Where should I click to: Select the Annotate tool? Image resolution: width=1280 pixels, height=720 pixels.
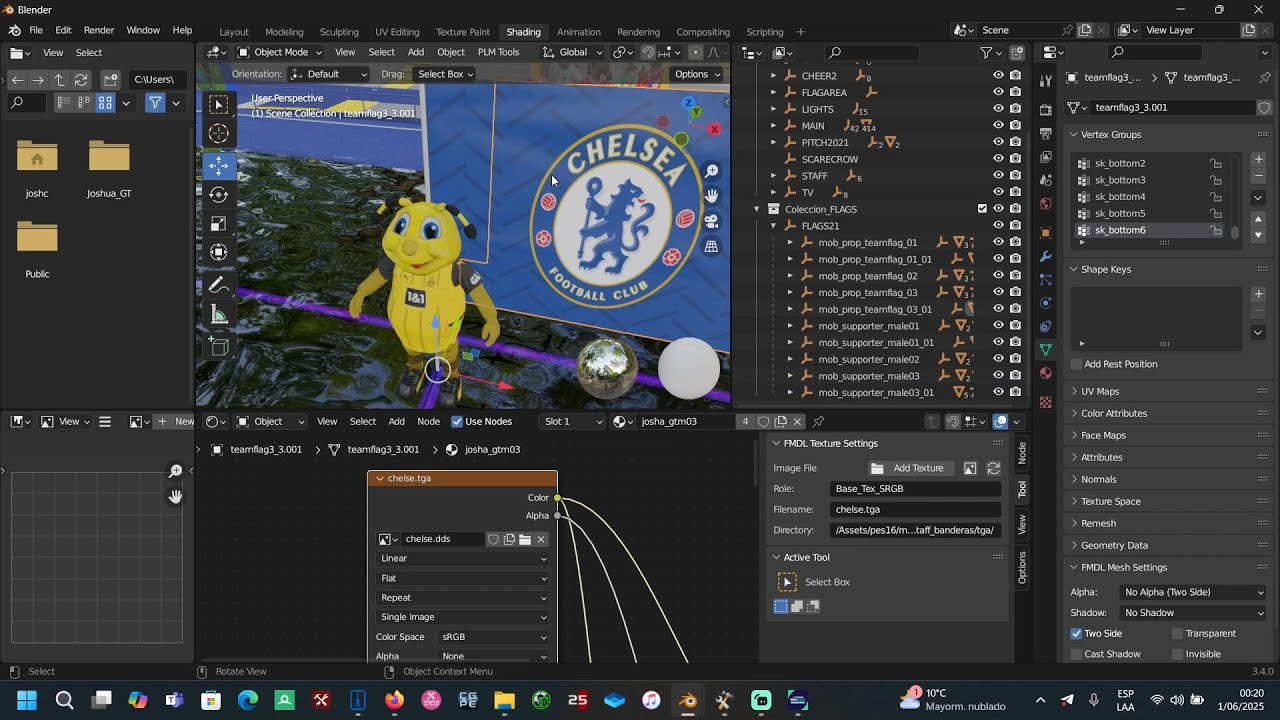coord(219,286)
